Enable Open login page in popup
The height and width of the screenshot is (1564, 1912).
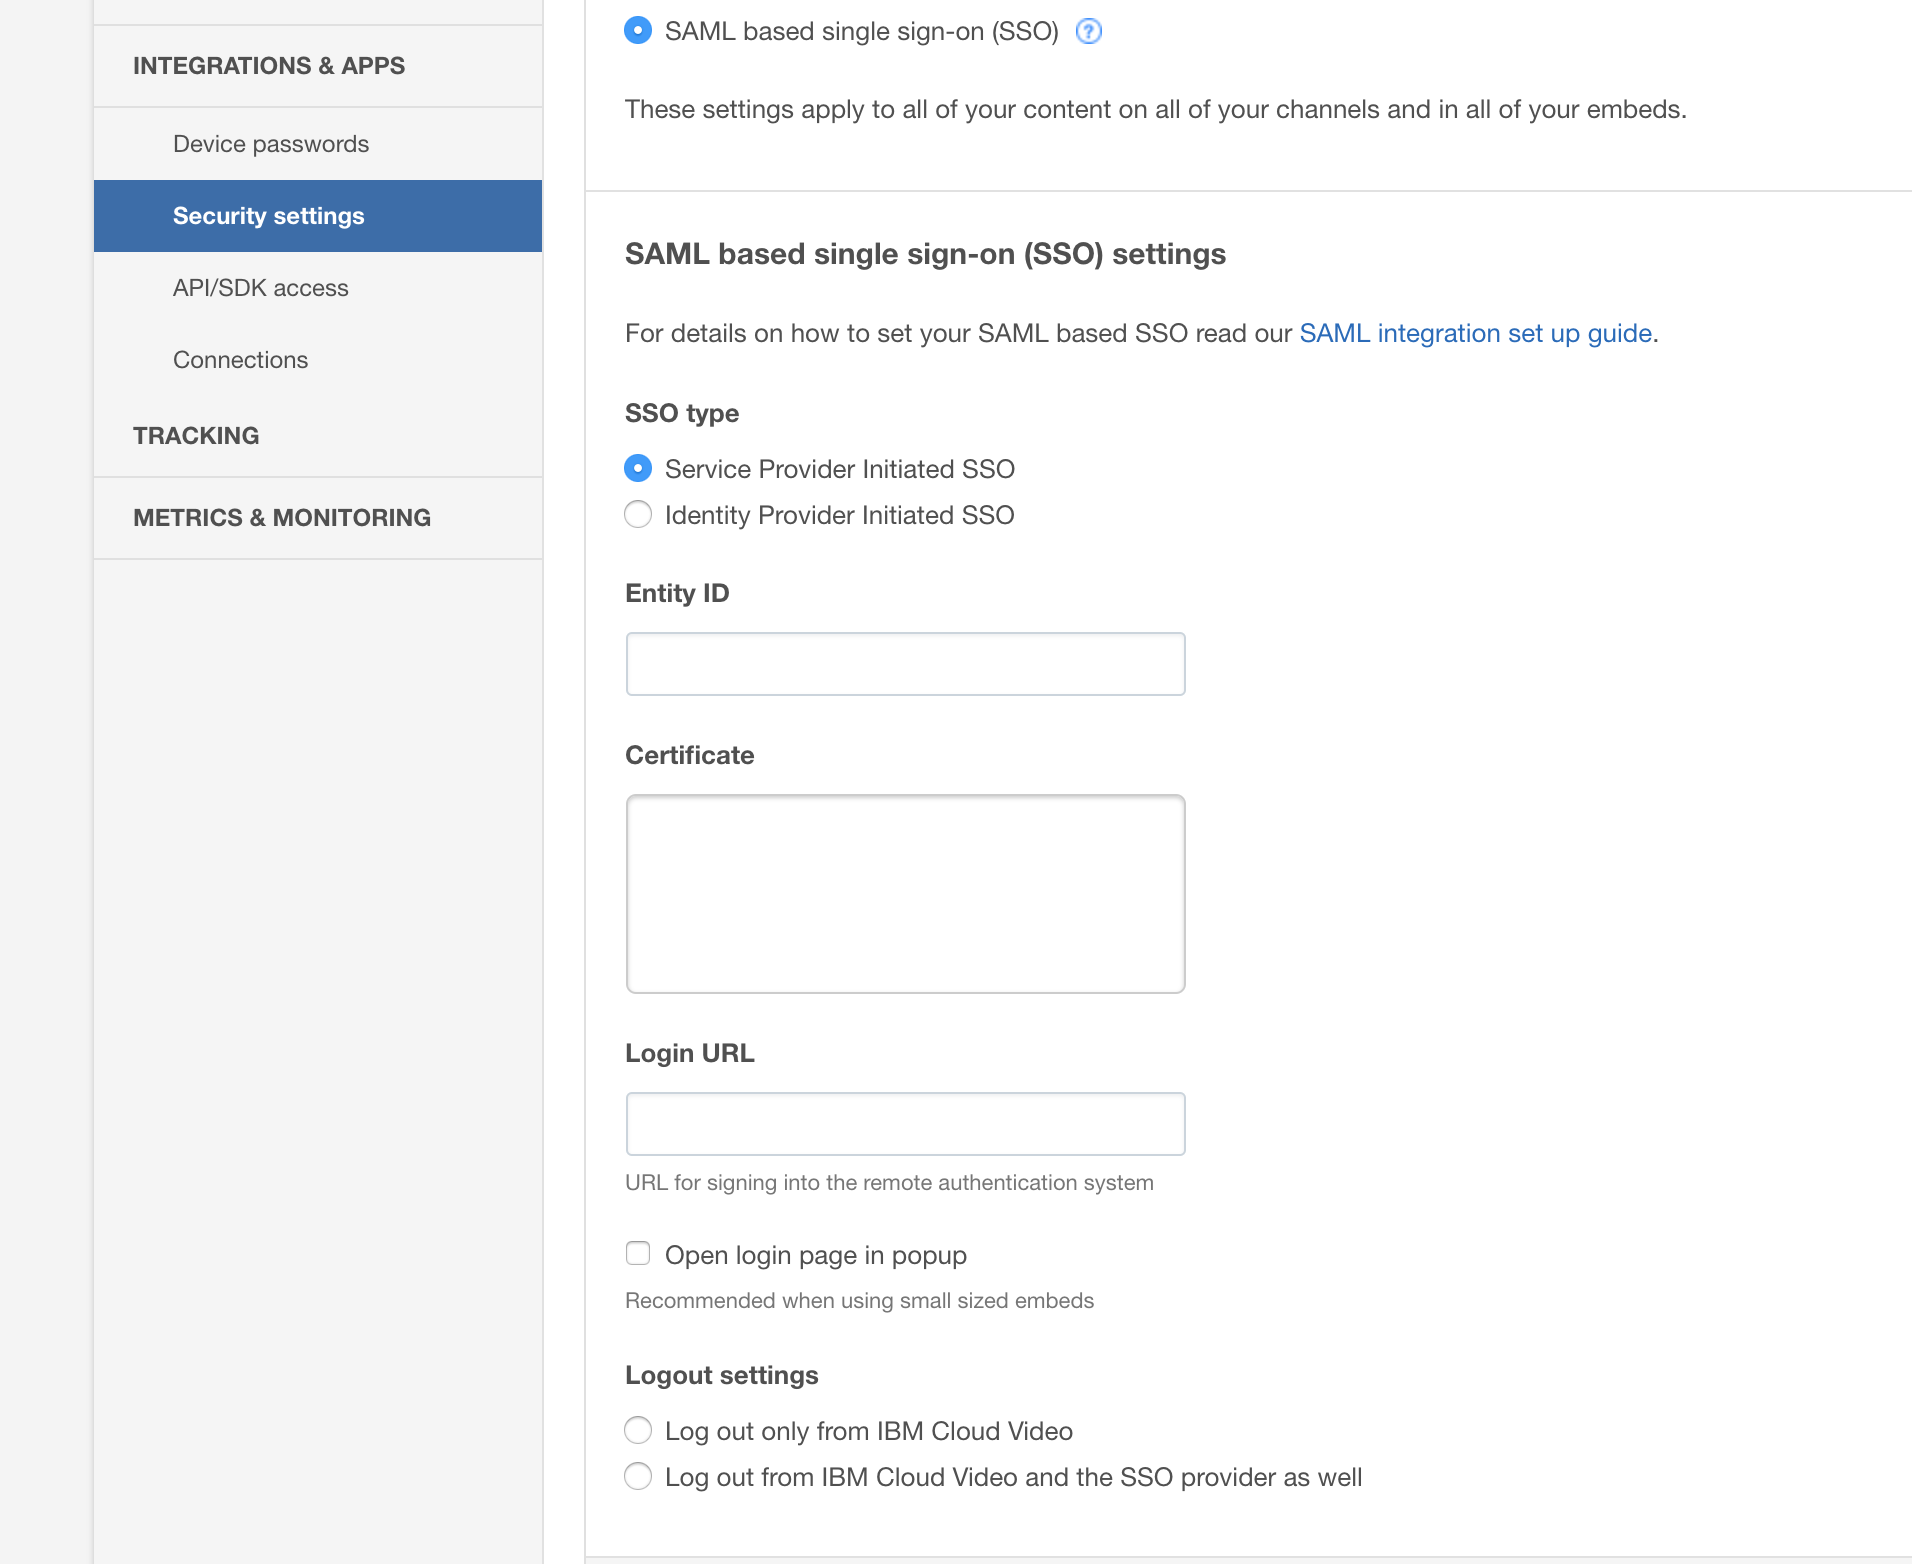click(638, 1253)
